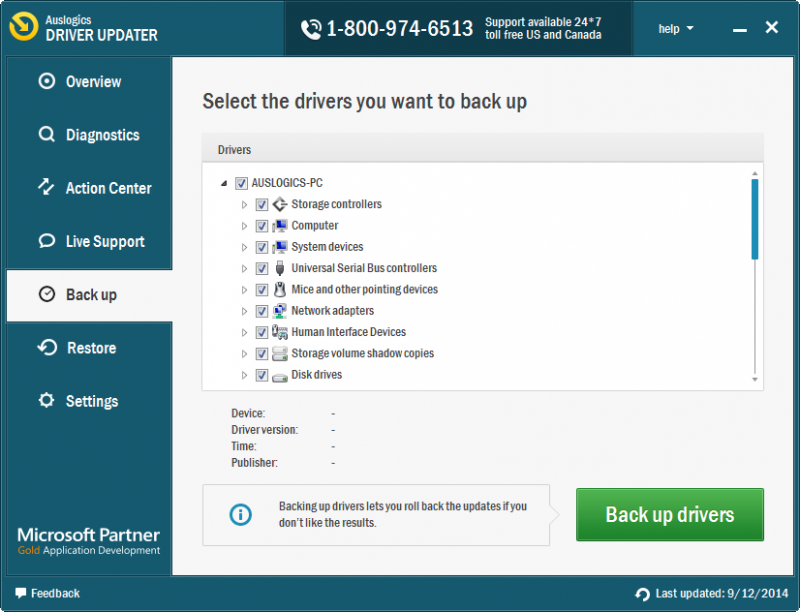The width and height of the screenshot is (800, 612).
Task: Click the driver list scrollbar thumb
Action: click(x=755, y=219)
